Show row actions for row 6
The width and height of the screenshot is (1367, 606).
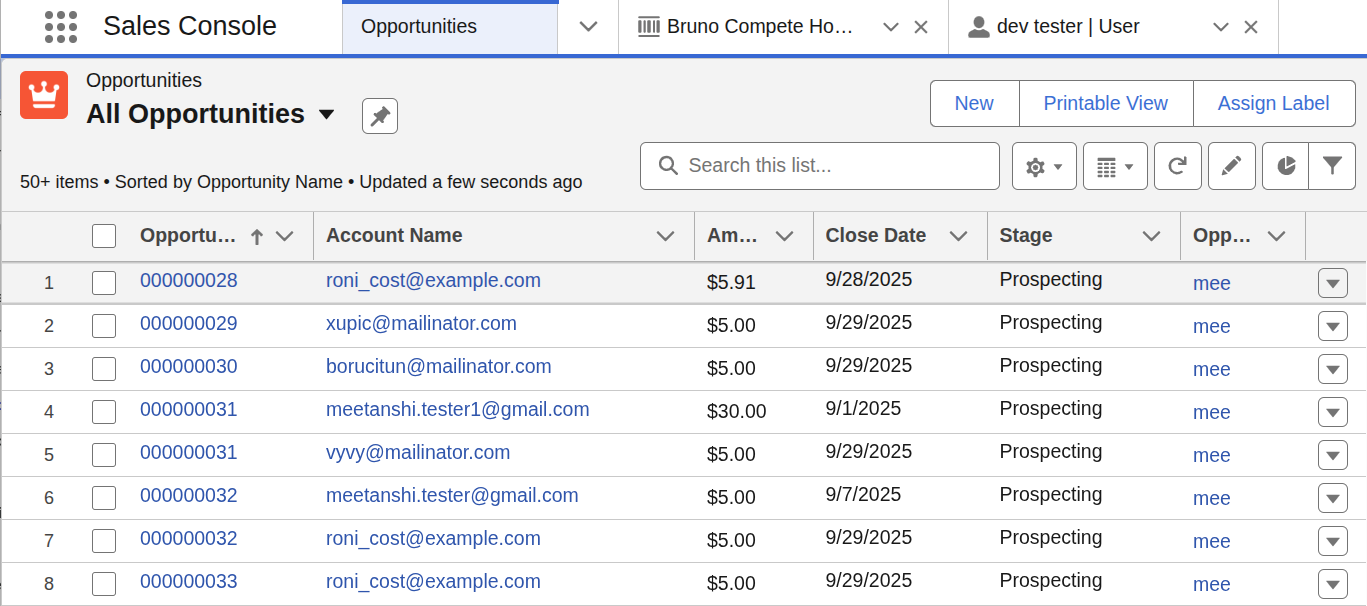click(1333, 499)
